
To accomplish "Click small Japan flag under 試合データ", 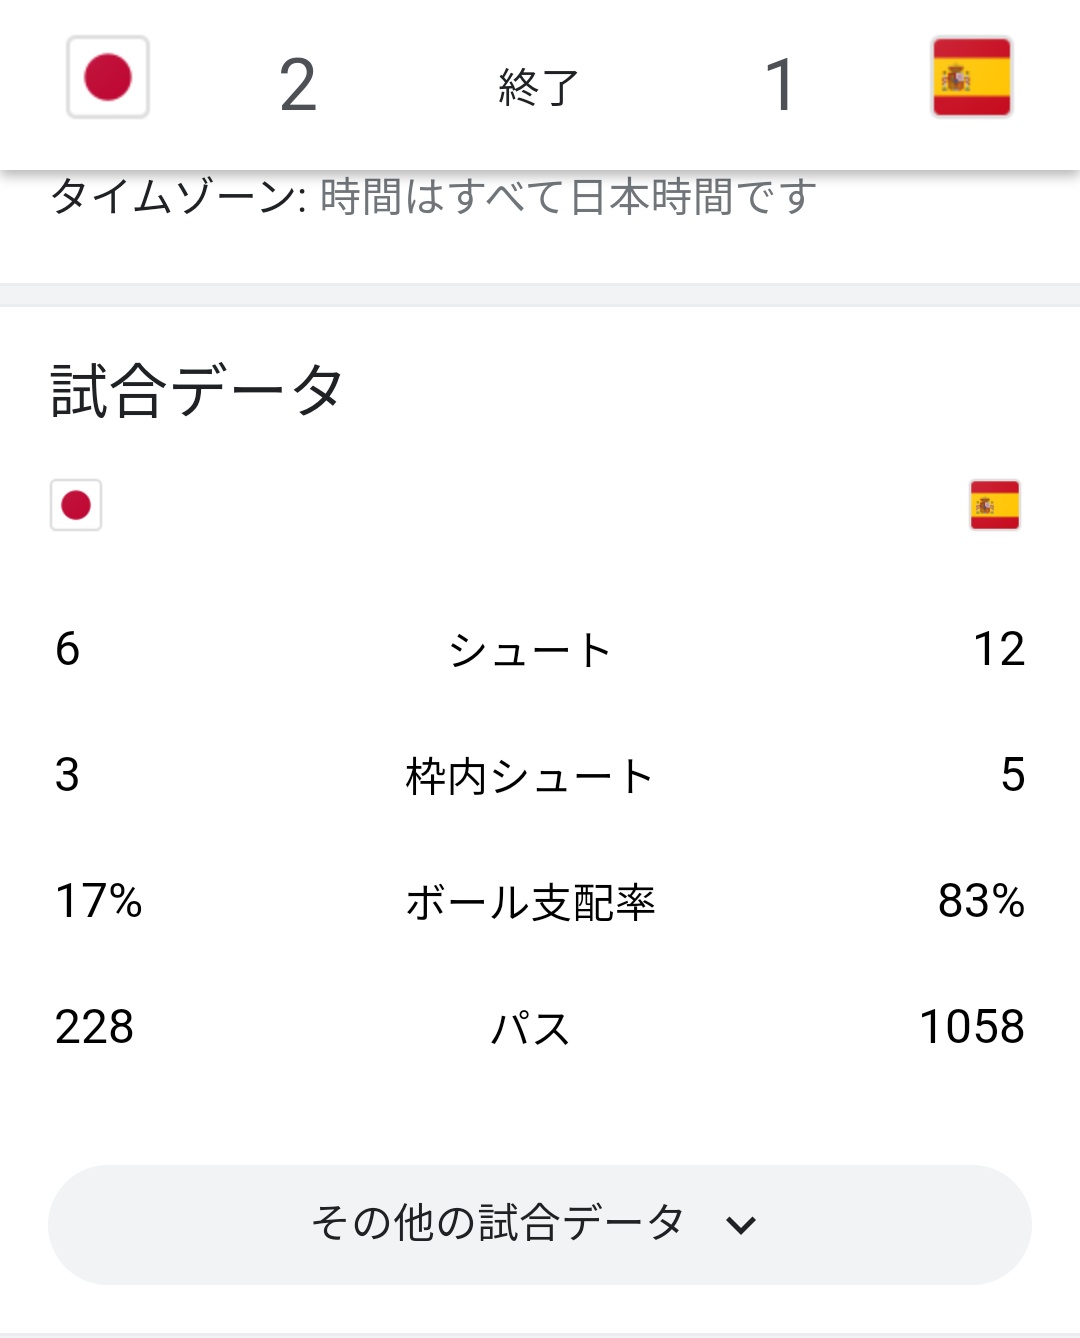I will [76, 505].
